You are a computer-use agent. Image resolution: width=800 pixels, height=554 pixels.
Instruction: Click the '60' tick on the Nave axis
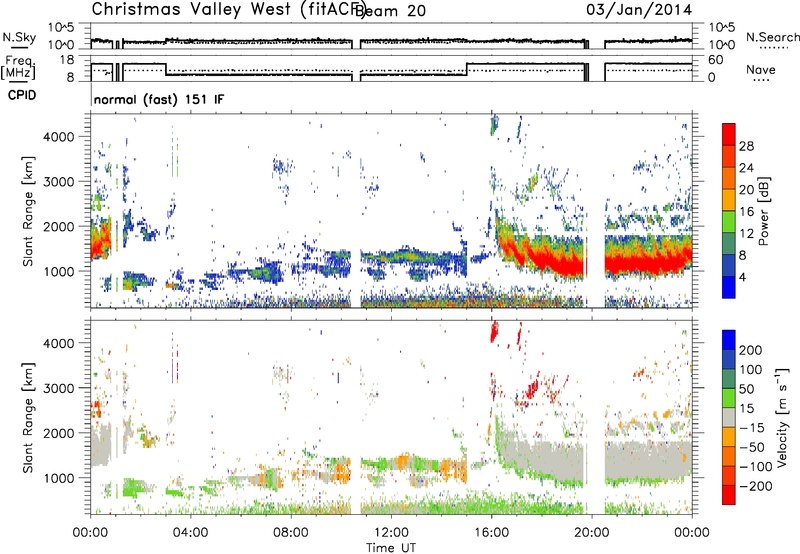(x=715, y=60)
